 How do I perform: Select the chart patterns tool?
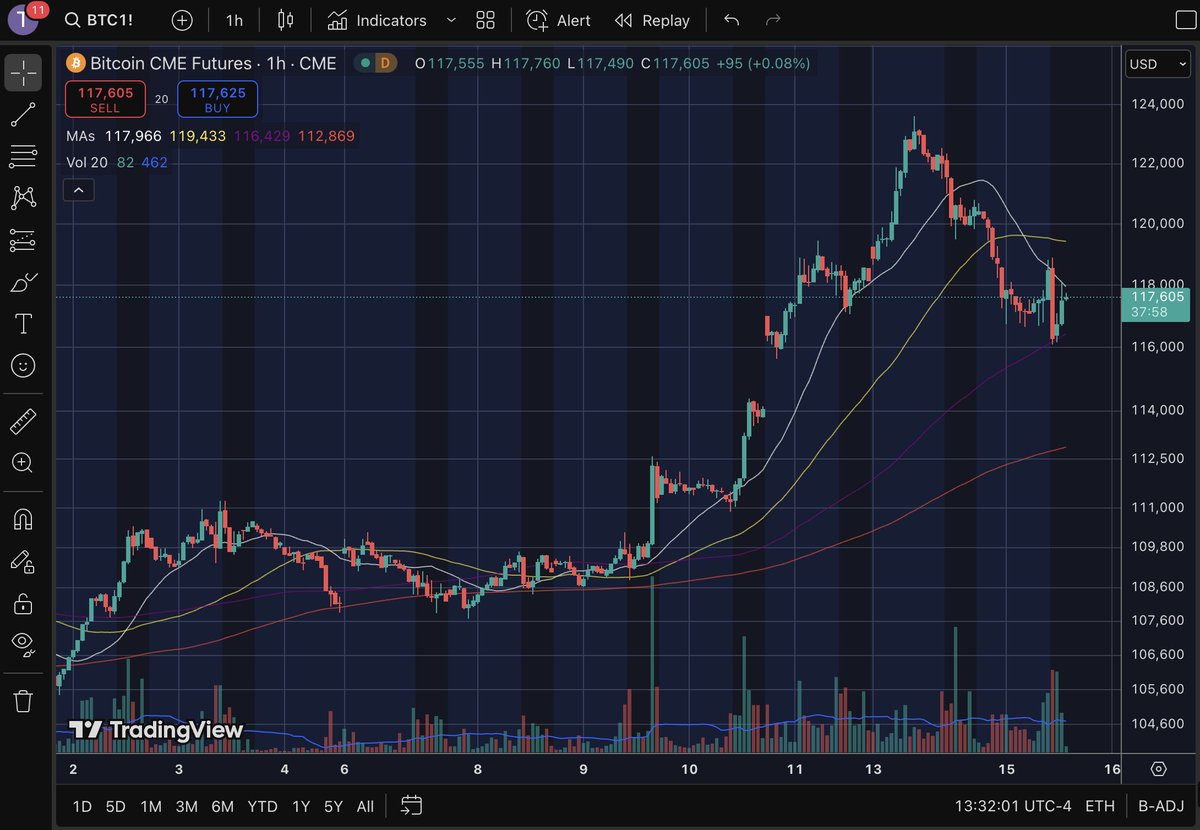(x=23, y=198)
